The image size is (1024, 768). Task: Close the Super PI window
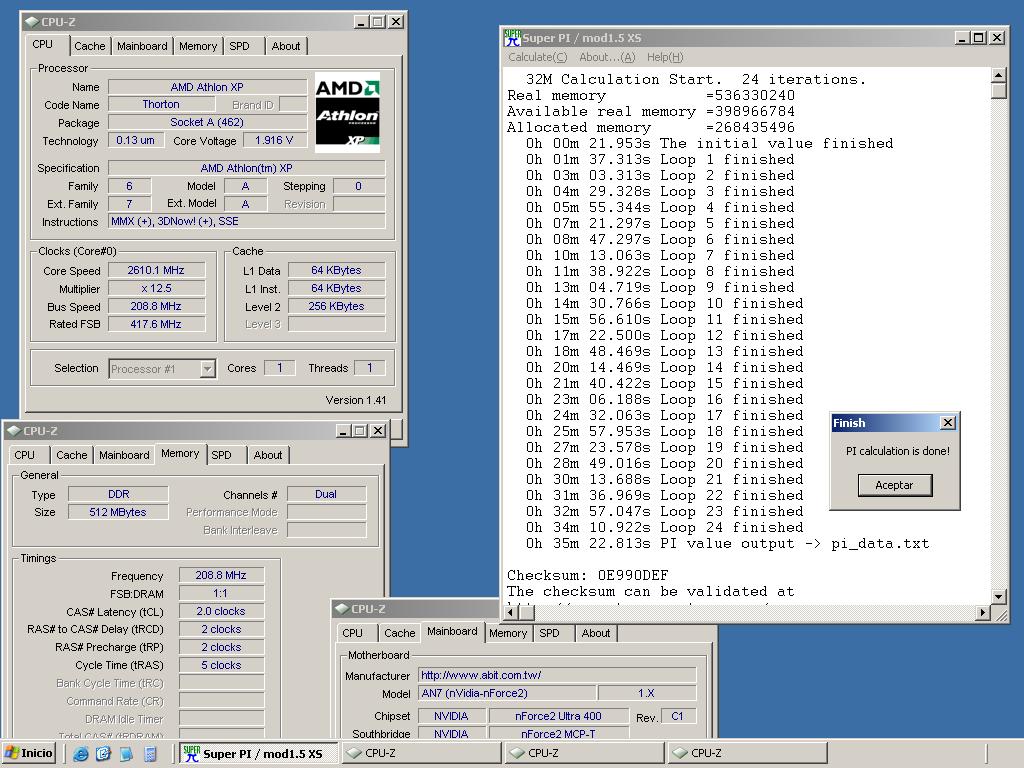tap(997, 38)
